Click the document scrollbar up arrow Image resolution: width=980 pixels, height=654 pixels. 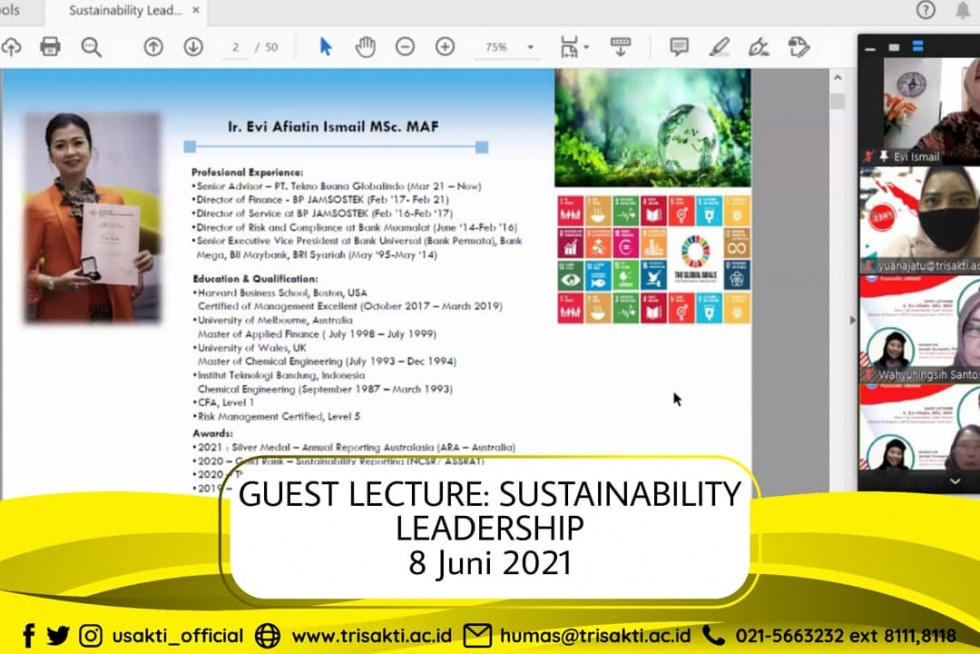[x=838, y=78]
